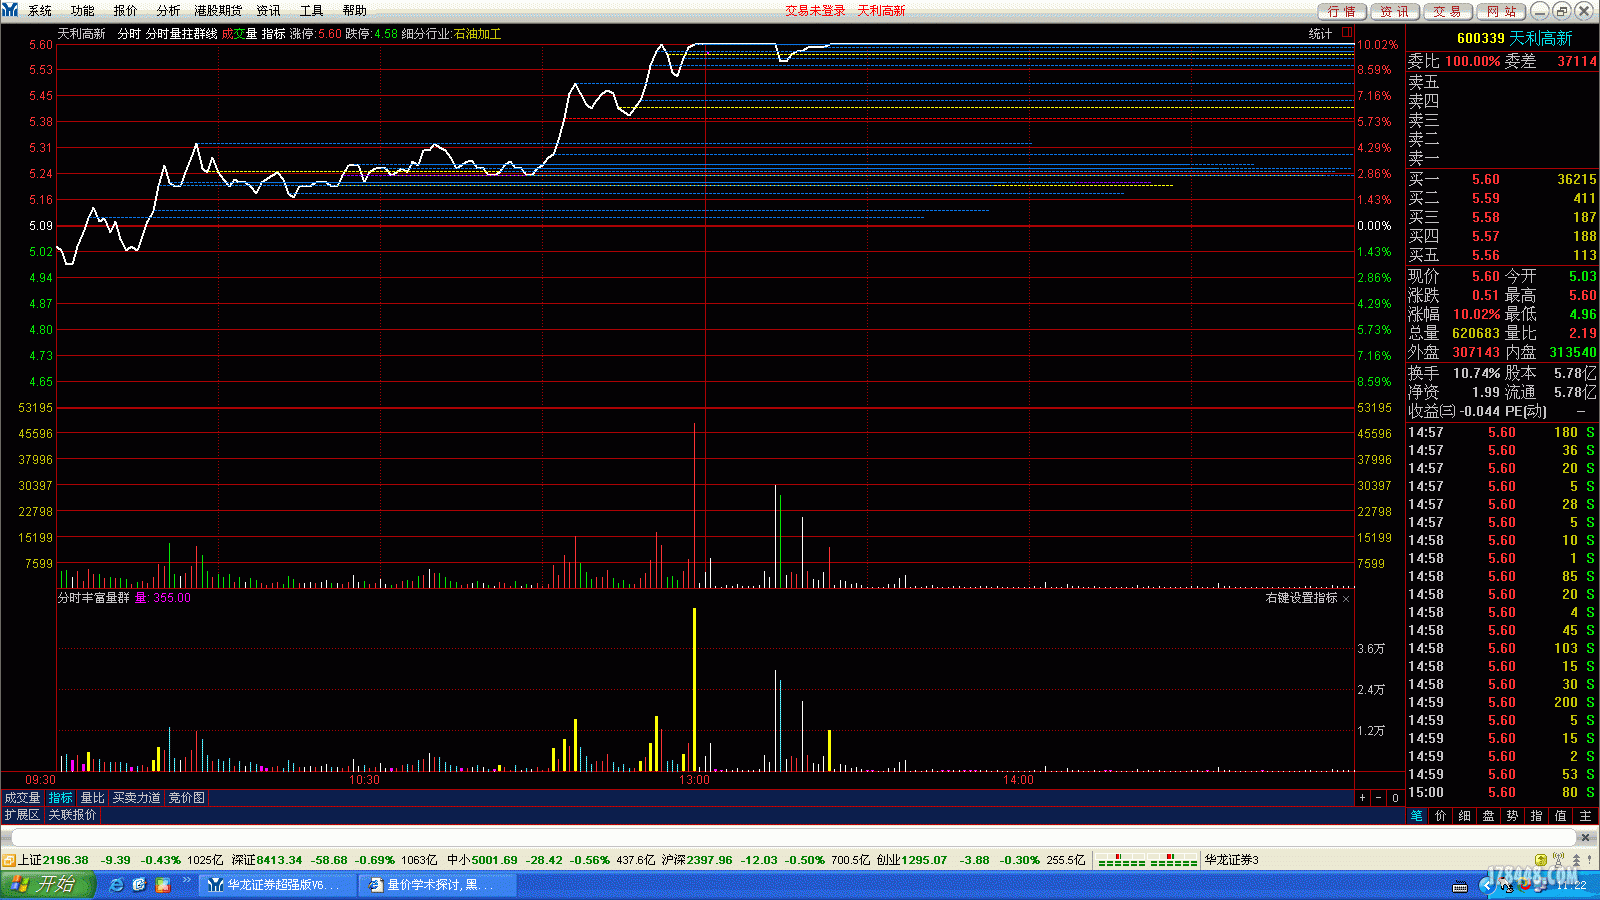
Task: Open the Windows 开始 start menu
Action: tap(48, 885)
